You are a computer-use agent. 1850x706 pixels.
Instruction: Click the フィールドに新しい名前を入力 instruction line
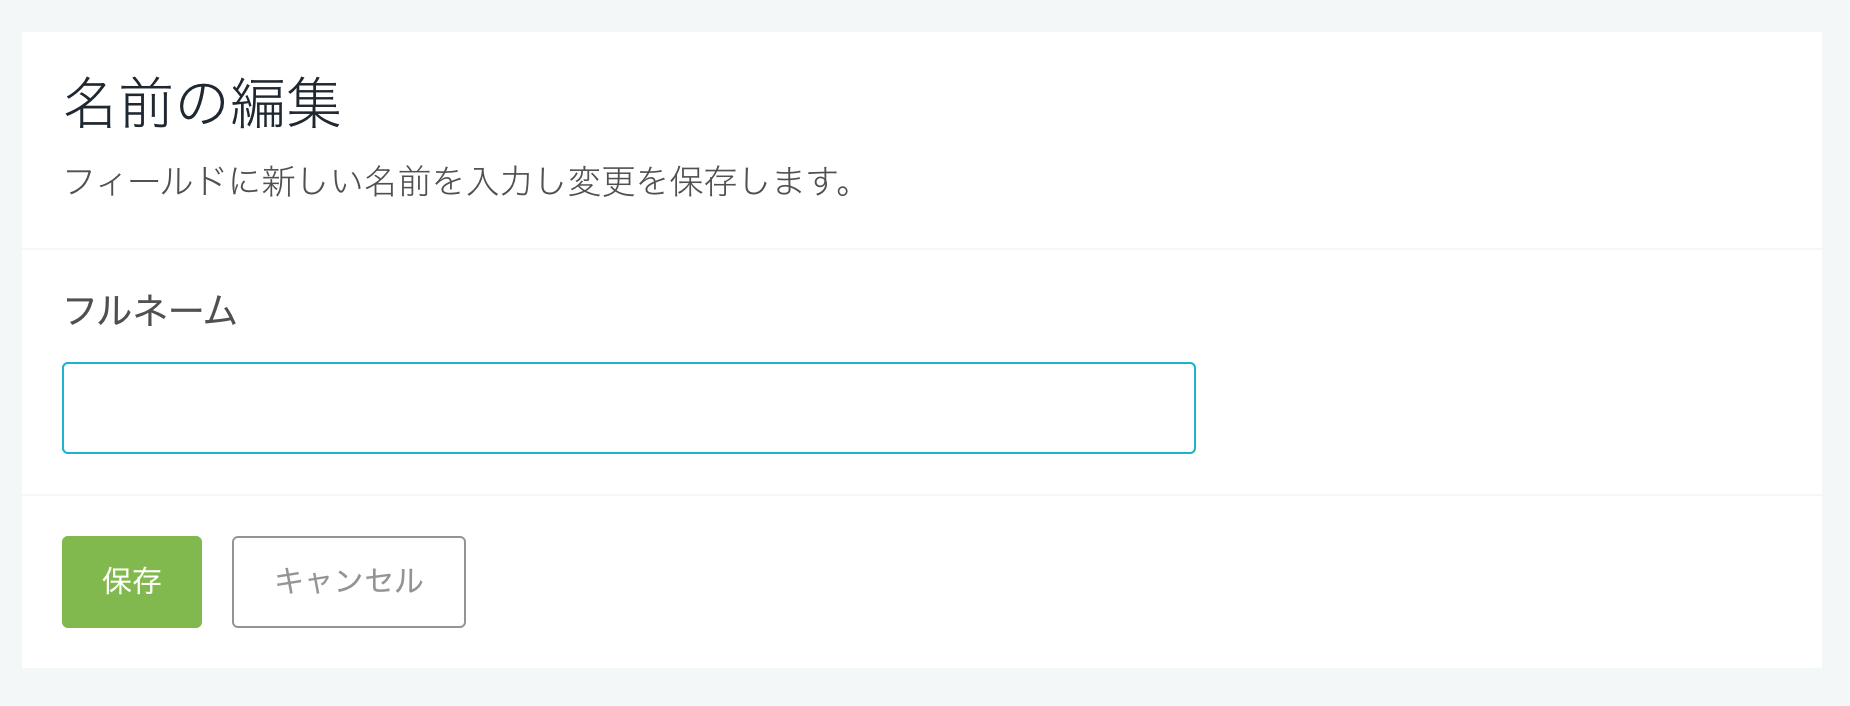coord(459,182)
